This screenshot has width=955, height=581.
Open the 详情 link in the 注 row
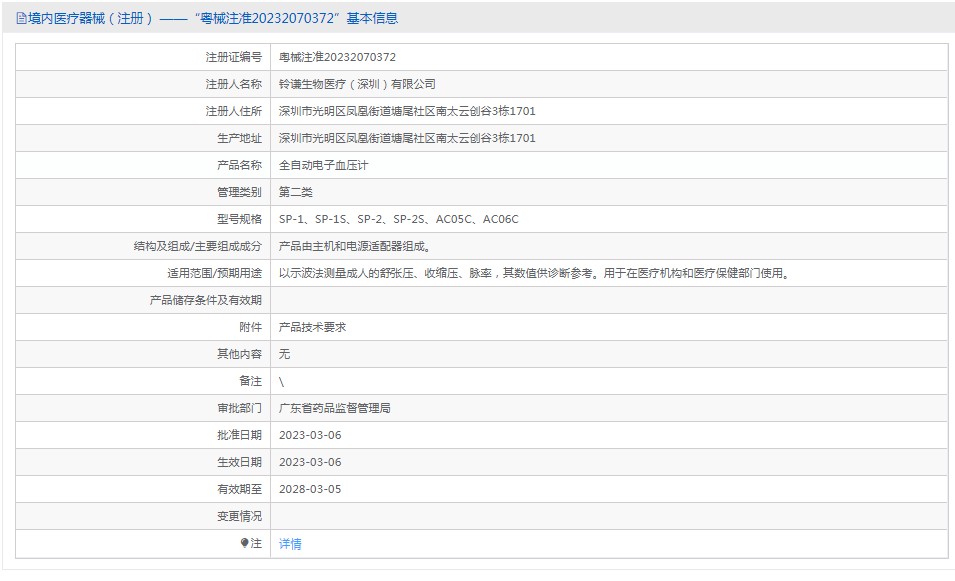(x=290, y=544)
